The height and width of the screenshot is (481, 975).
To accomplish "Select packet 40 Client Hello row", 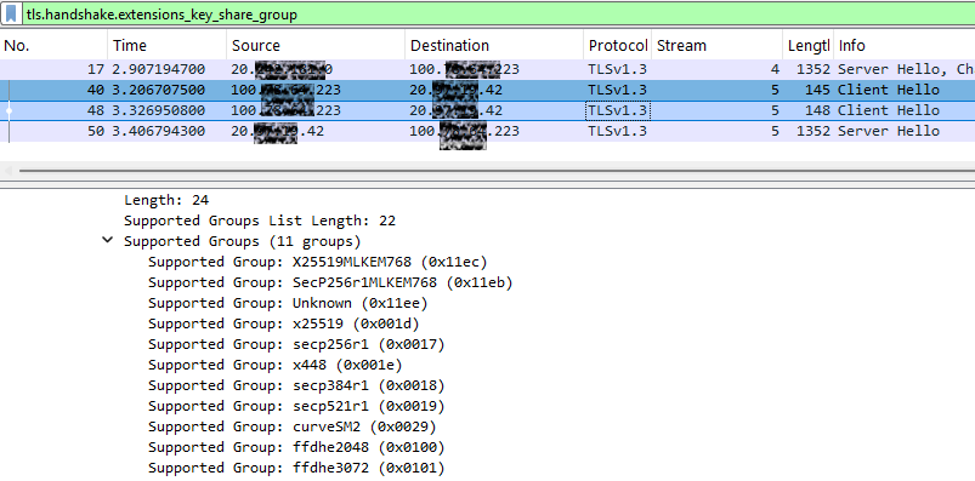I will click(x=488, y=90).
